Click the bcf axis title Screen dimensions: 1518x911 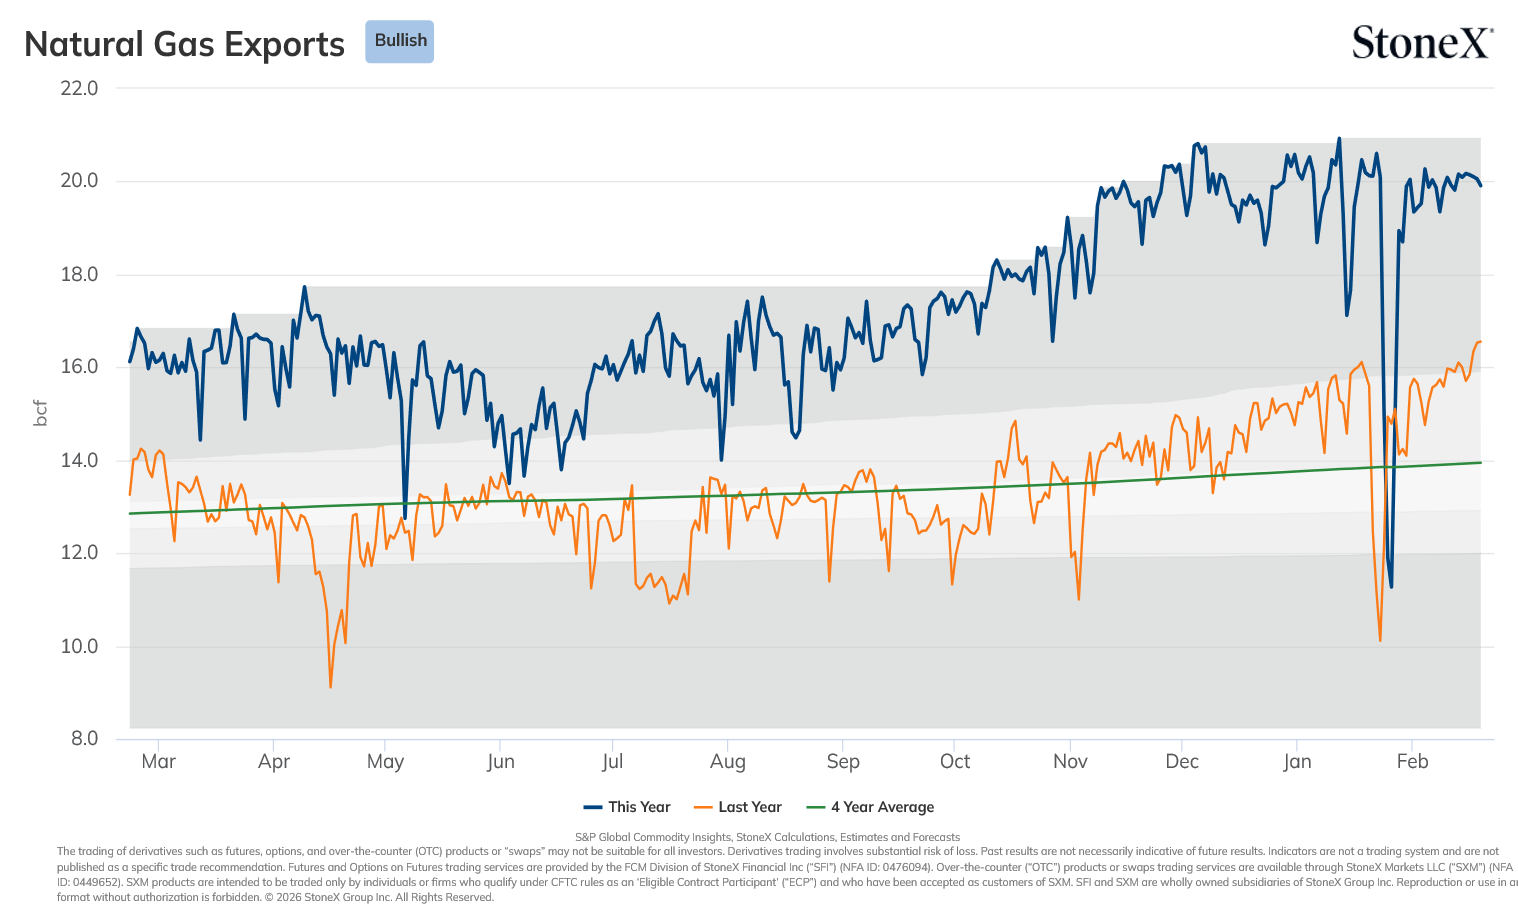click(x=40, y=413)
